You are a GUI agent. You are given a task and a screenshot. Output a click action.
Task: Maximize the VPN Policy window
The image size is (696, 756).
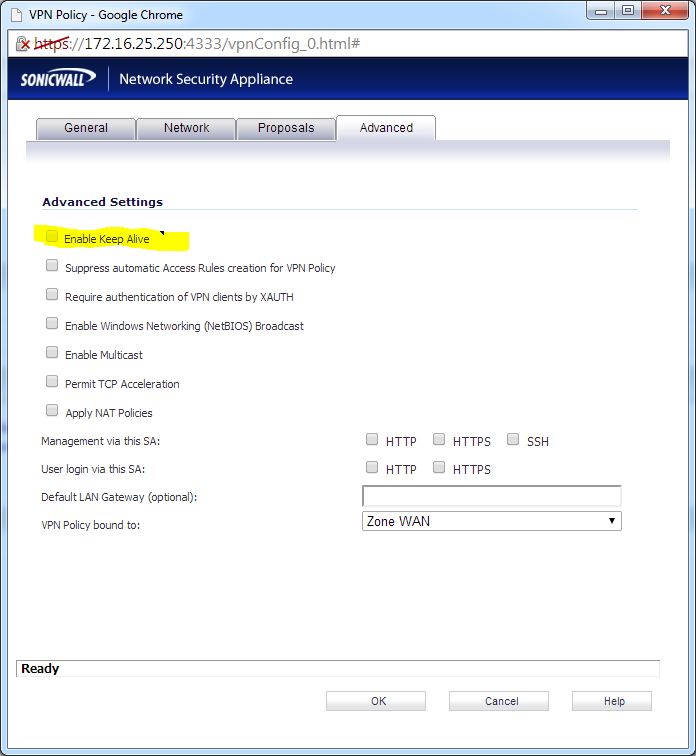[x=628, y=10]
